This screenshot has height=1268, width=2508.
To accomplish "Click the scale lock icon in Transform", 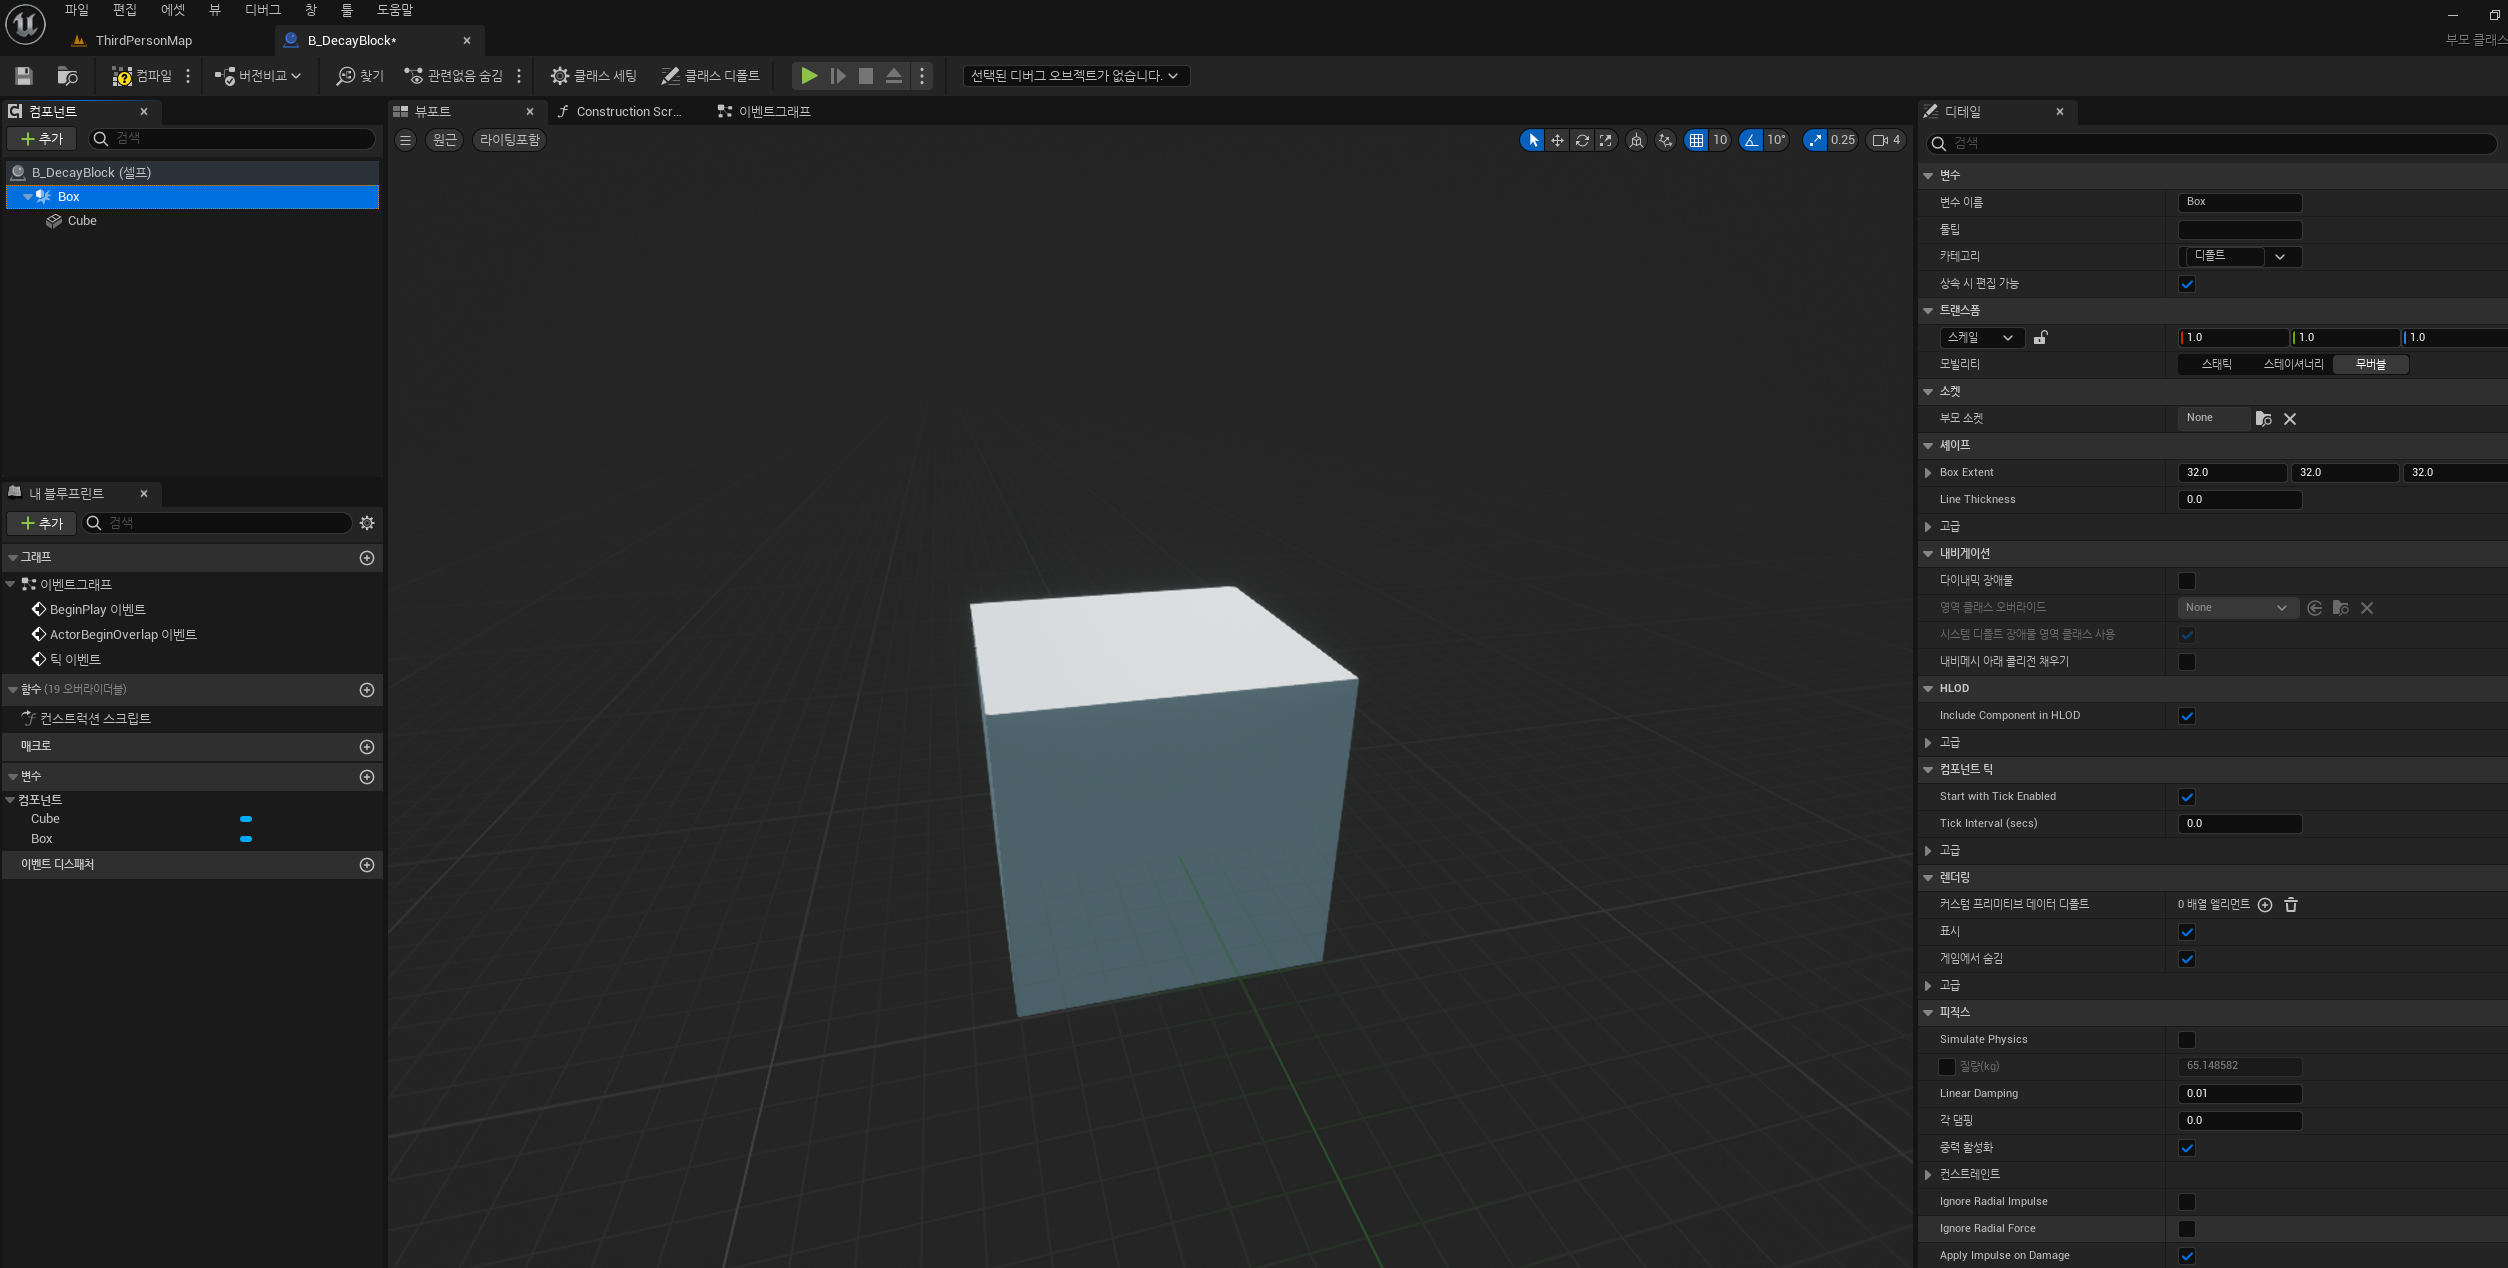I will (2041, 338).
